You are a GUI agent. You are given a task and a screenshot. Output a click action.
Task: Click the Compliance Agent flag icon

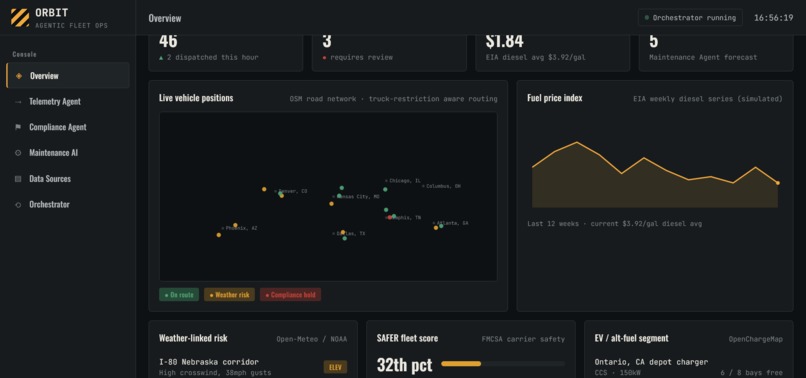click(19, 127)
